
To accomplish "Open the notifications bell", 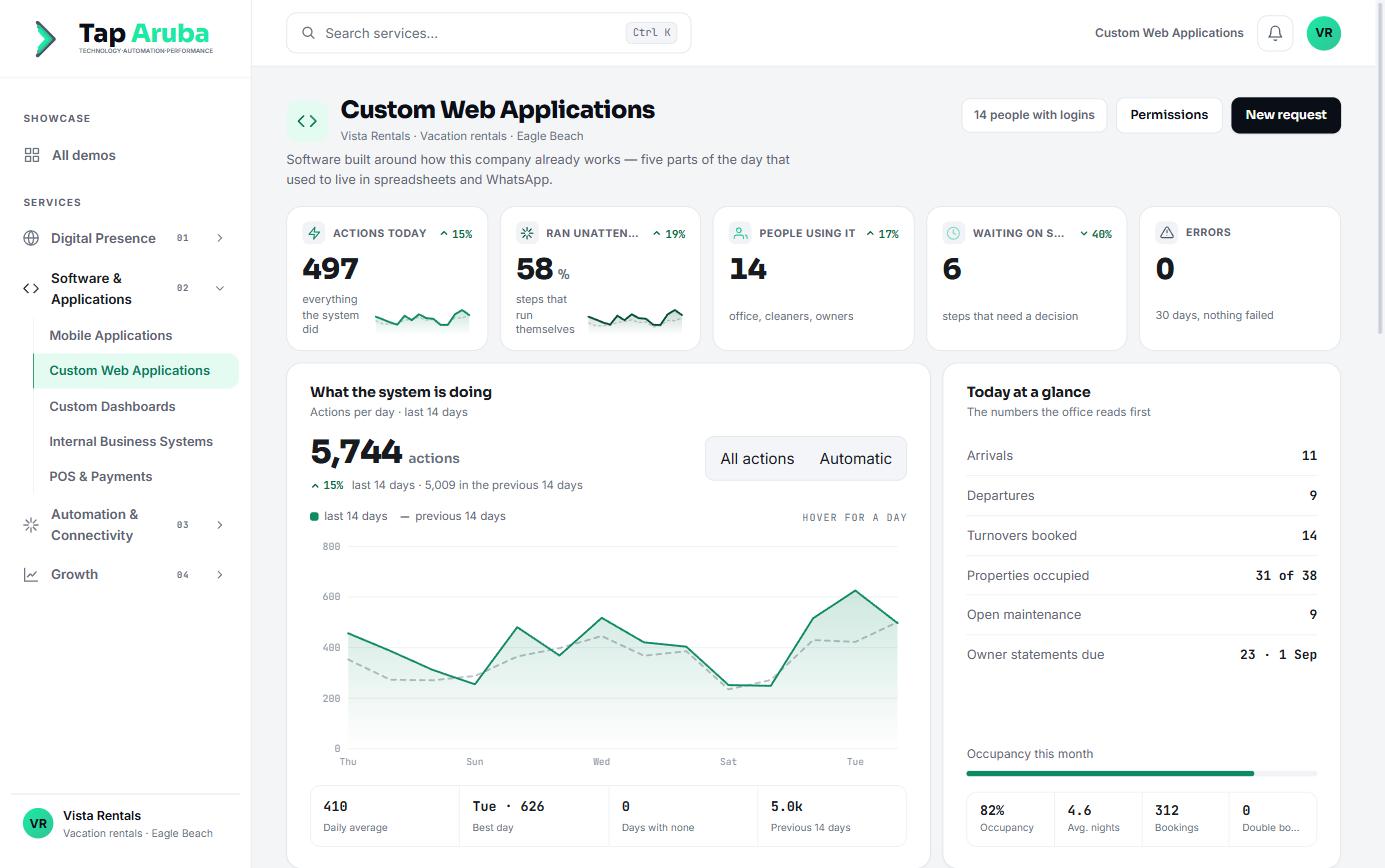I will tap(1275, 33).
